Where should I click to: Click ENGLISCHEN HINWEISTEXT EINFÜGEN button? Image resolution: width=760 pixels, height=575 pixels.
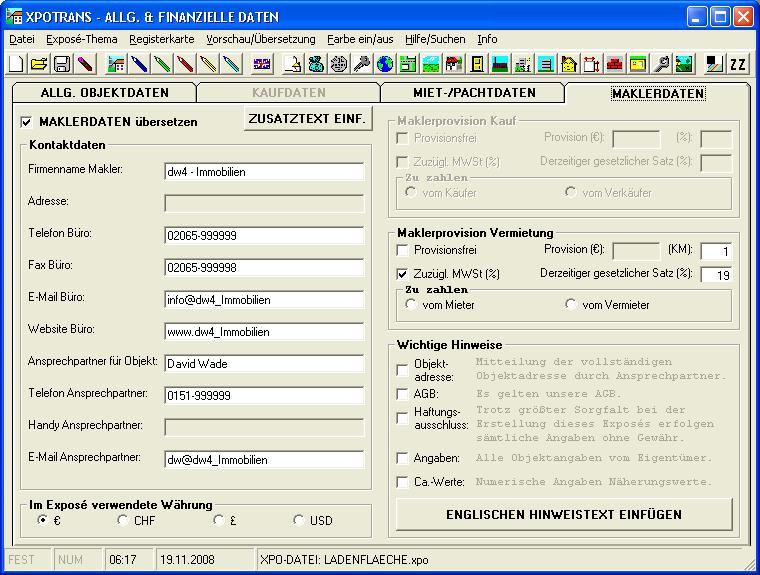point(564,515)
